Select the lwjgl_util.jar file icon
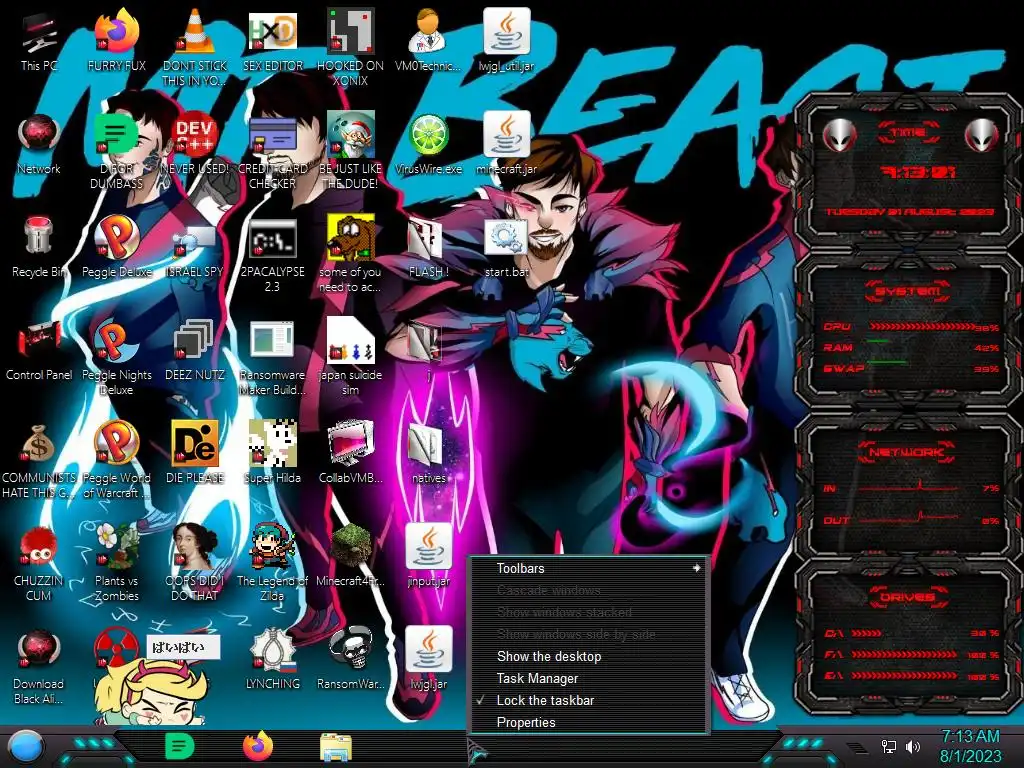 [x=507, y=33]
